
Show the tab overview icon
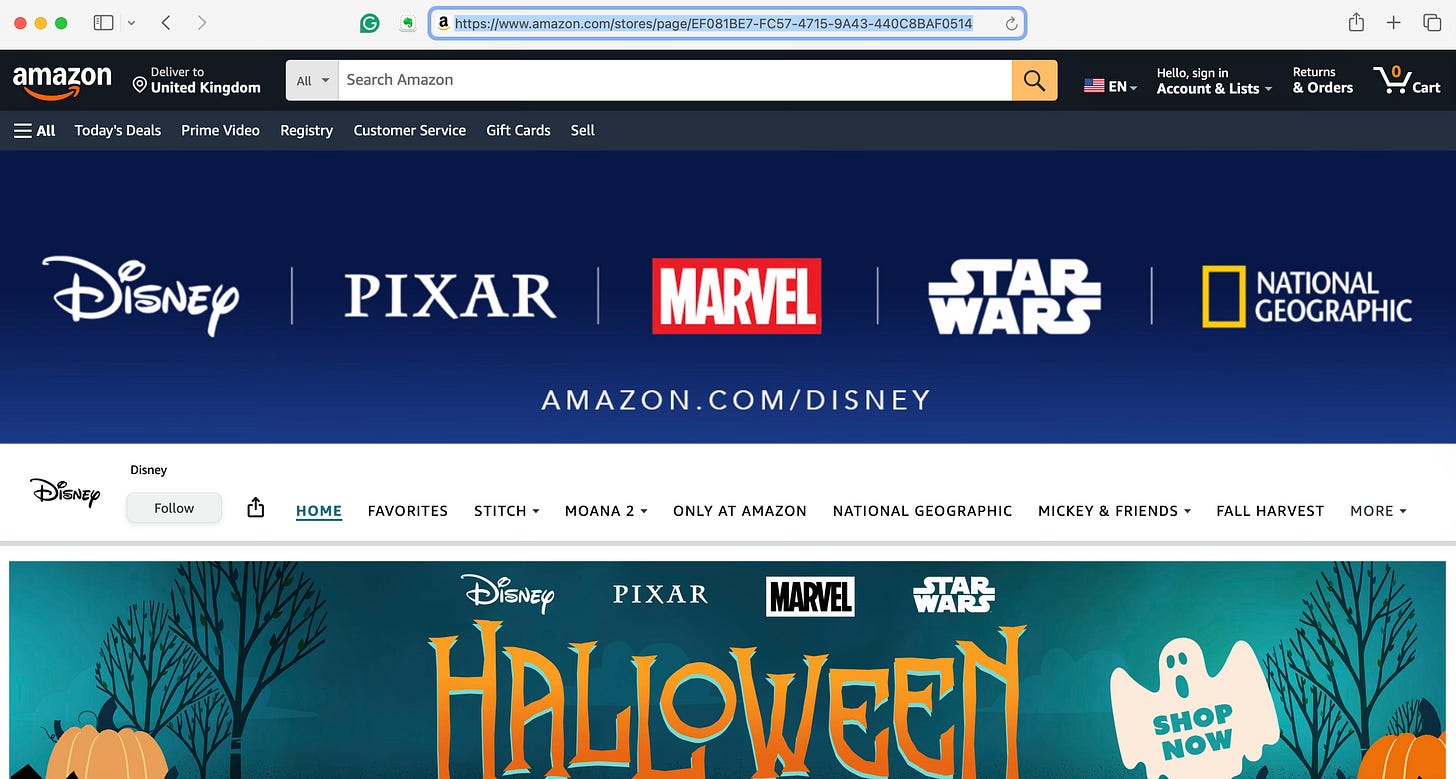(x=1432, y=22)
